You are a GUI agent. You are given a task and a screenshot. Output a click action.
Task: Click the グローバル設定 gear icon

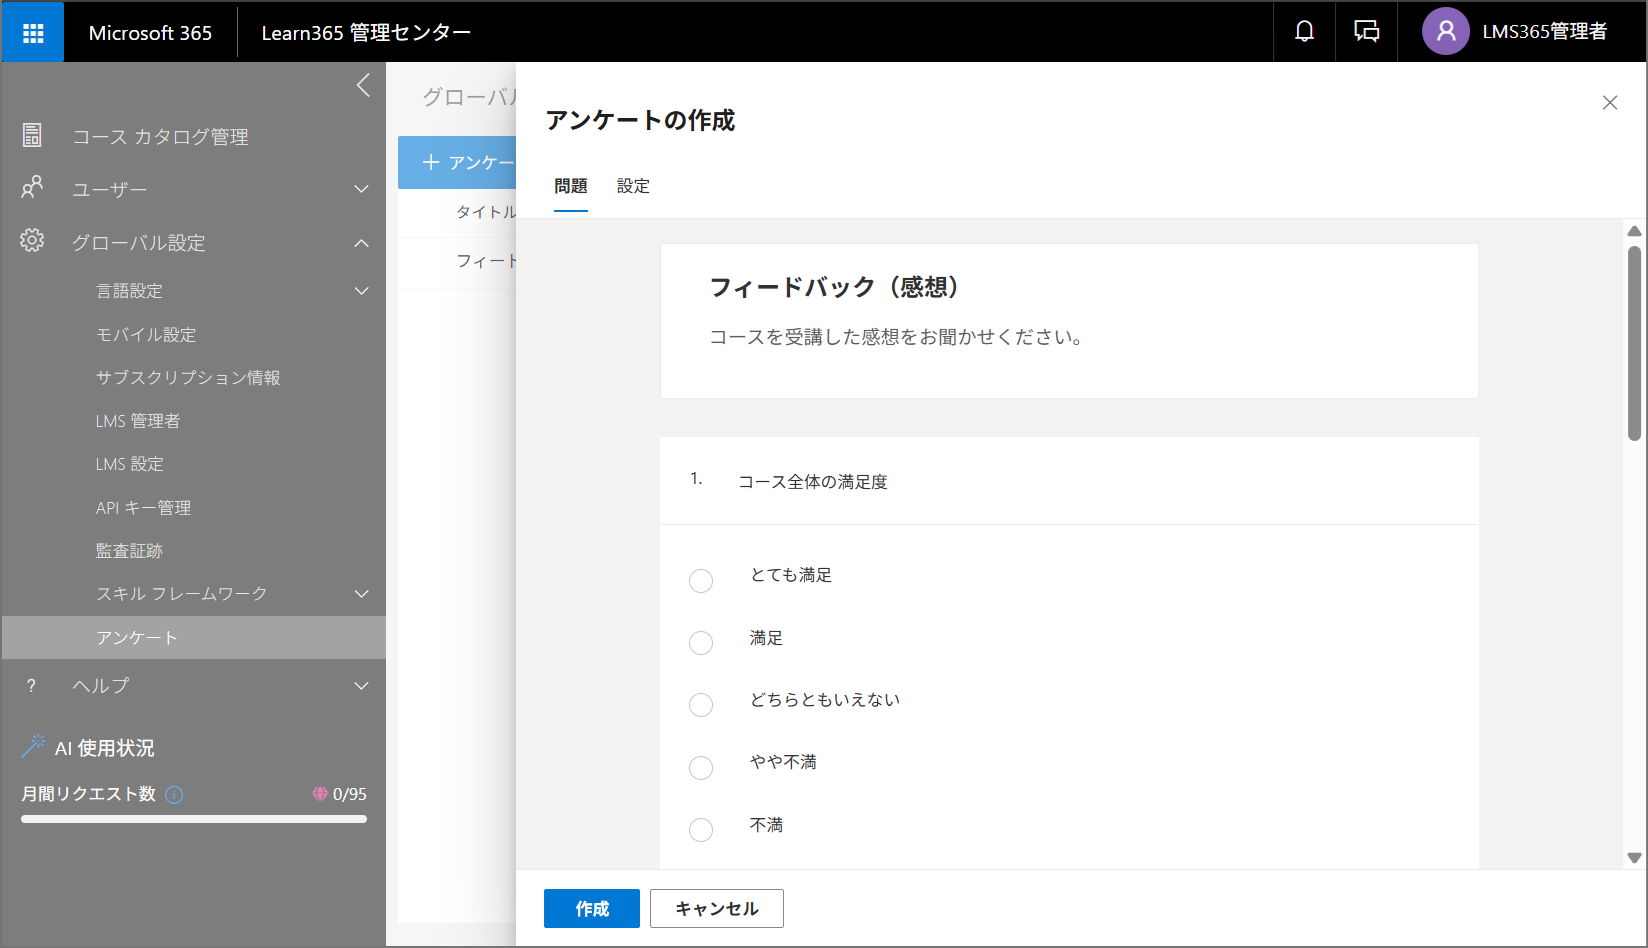coord(32,241)
